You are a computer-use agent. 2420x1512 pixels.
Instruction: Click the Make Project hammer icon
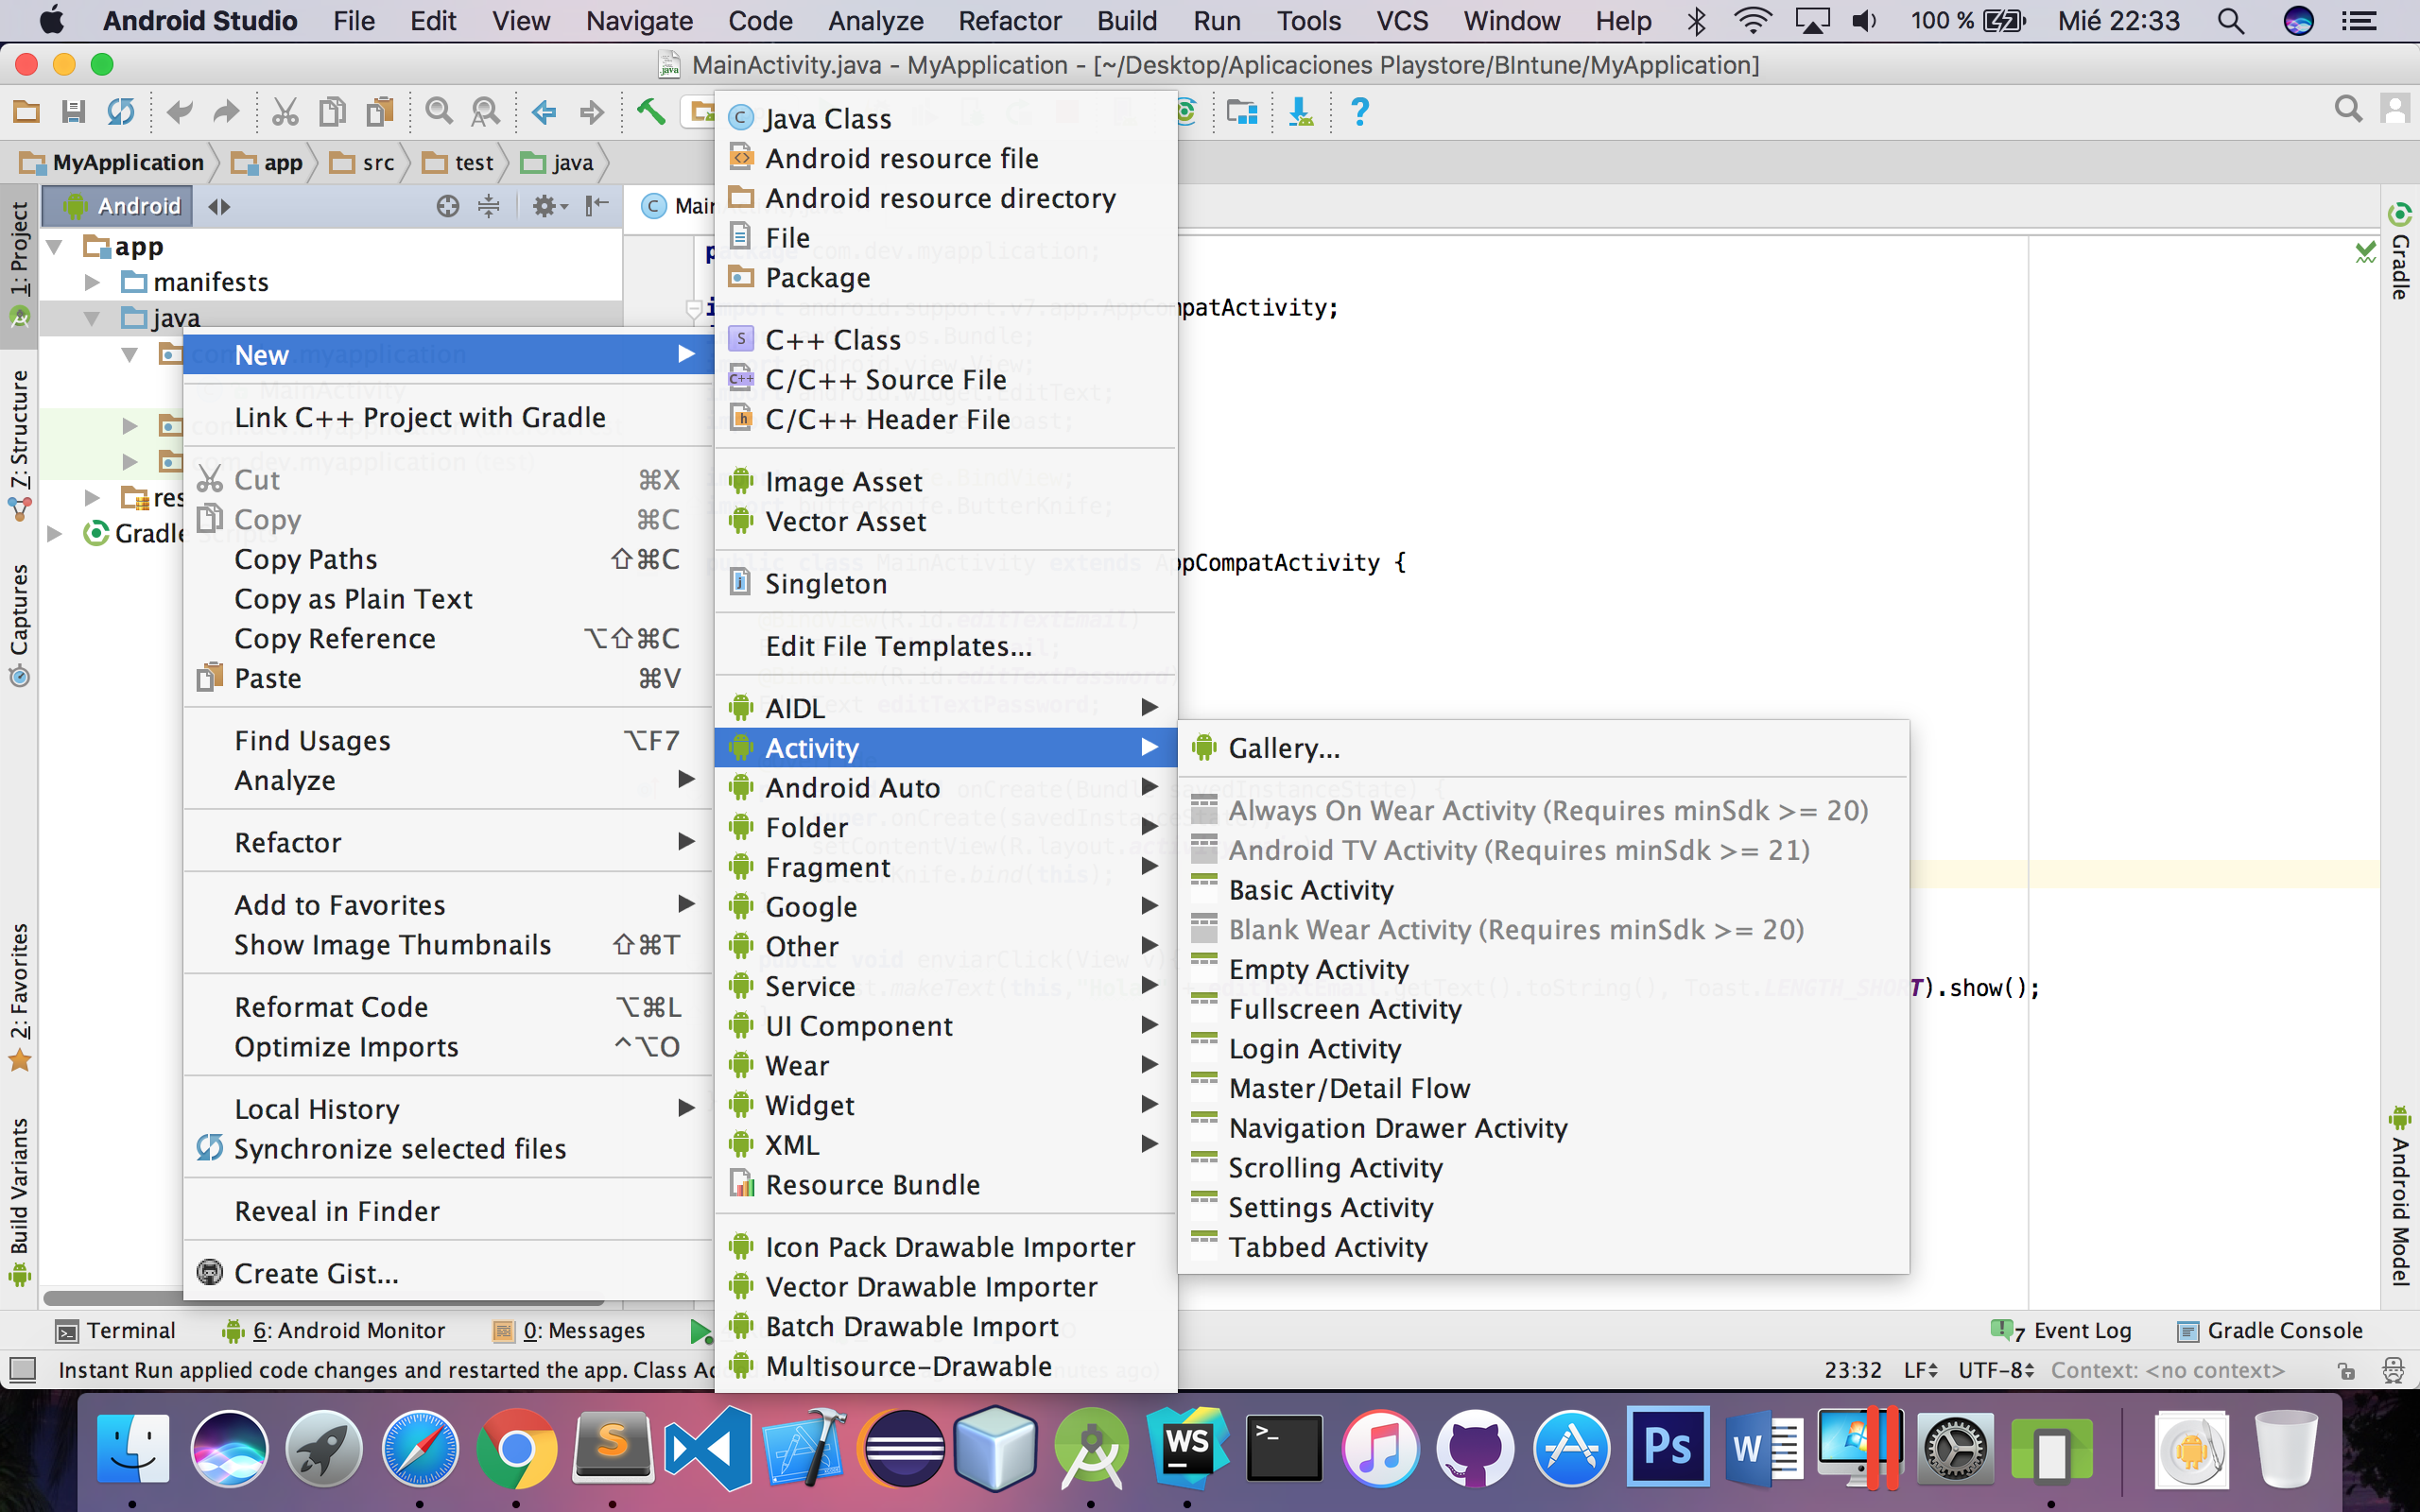pyautogui.click(x=651, y=111)
